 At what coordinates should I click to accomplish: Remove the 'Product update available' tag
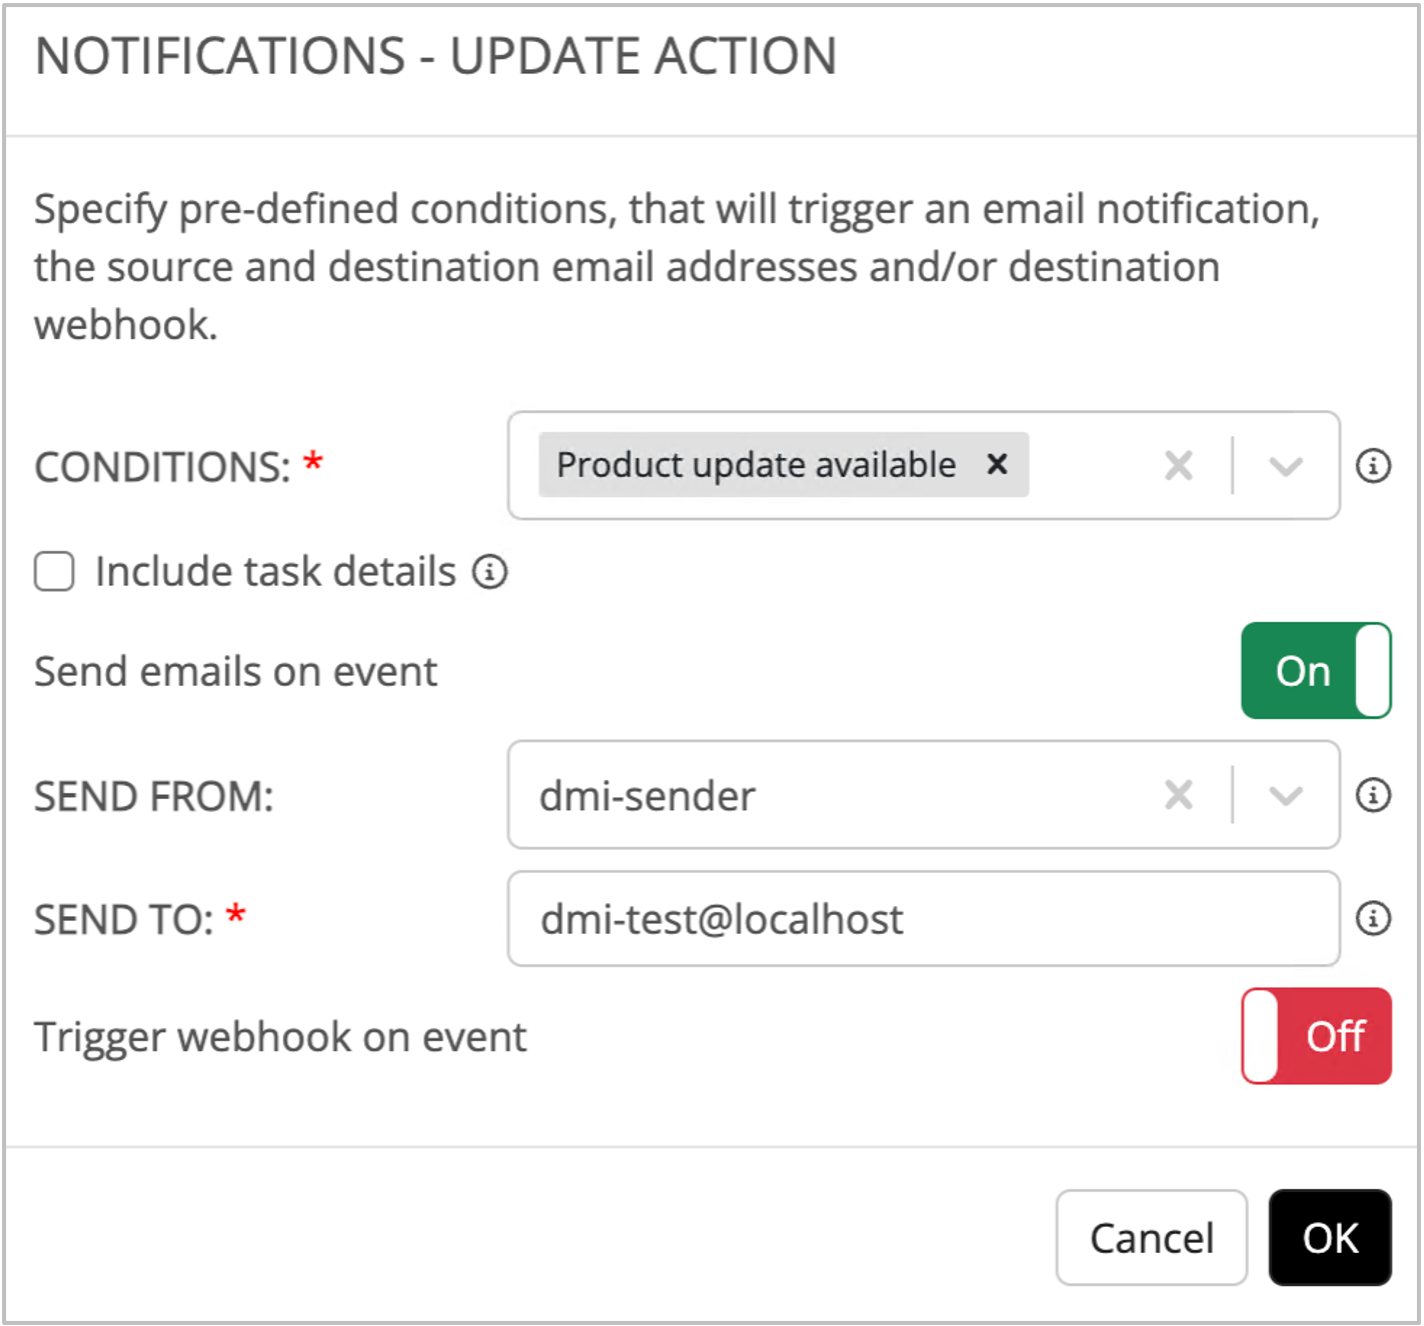(x=997, y=464)
